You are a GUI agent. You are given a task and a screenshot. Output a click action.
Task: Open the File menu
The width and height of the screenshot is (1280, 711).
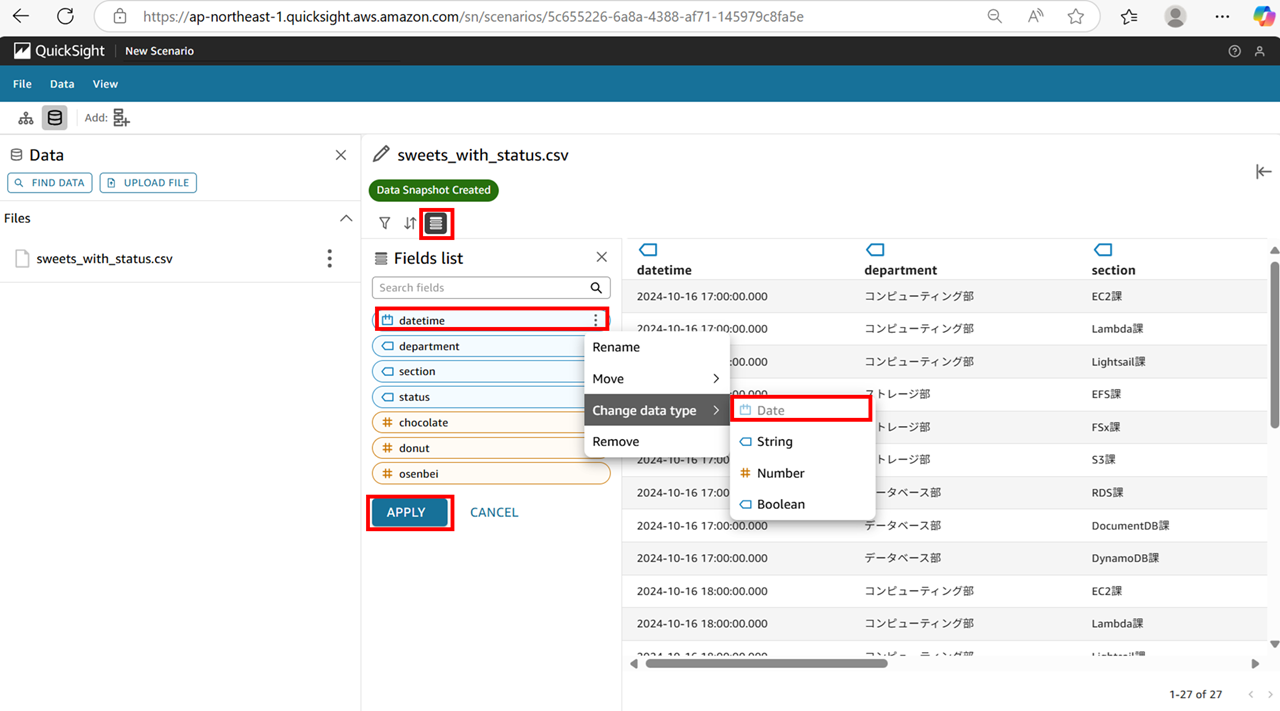22,84
